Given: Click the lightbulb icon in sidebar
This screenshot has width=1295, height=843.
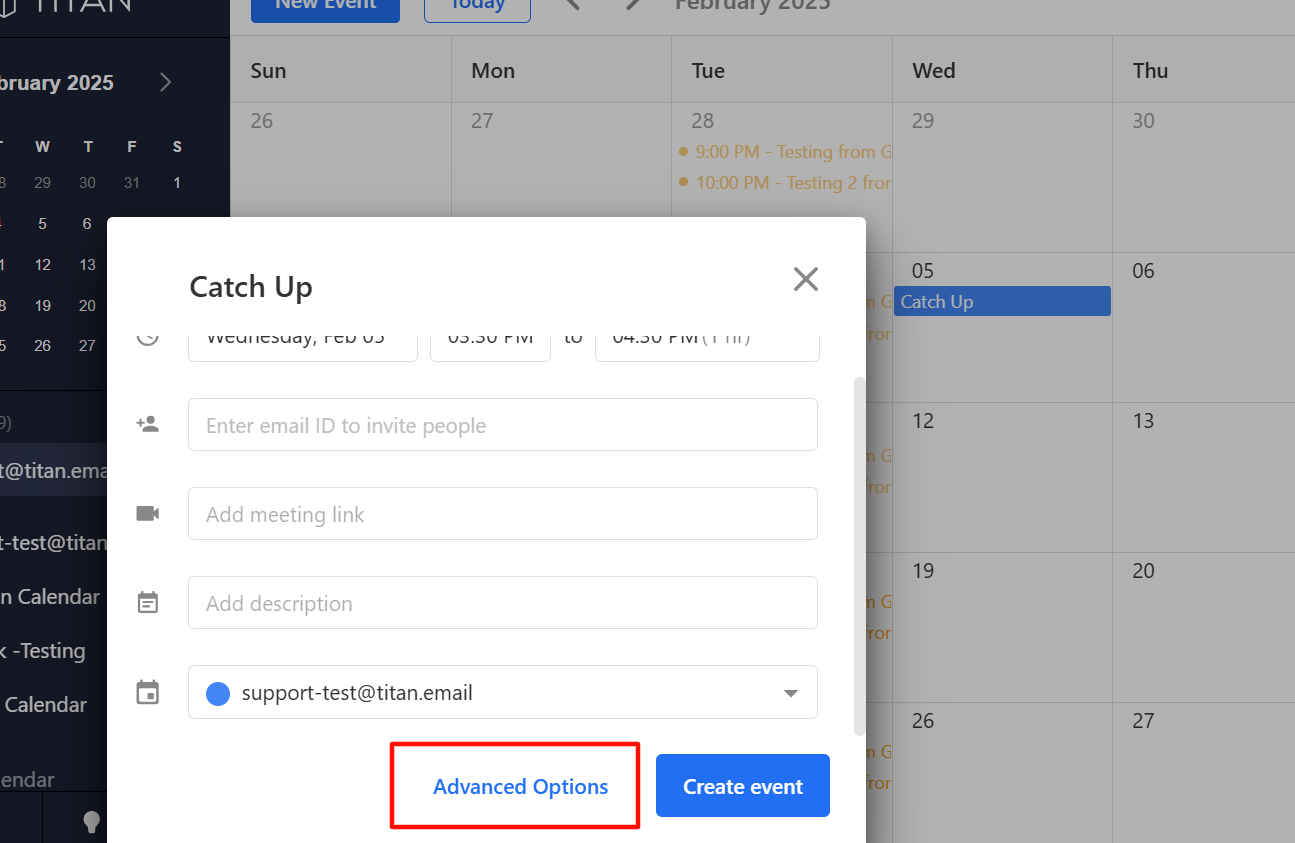Looking at the screenshot, I should click(x=92, y=822).
